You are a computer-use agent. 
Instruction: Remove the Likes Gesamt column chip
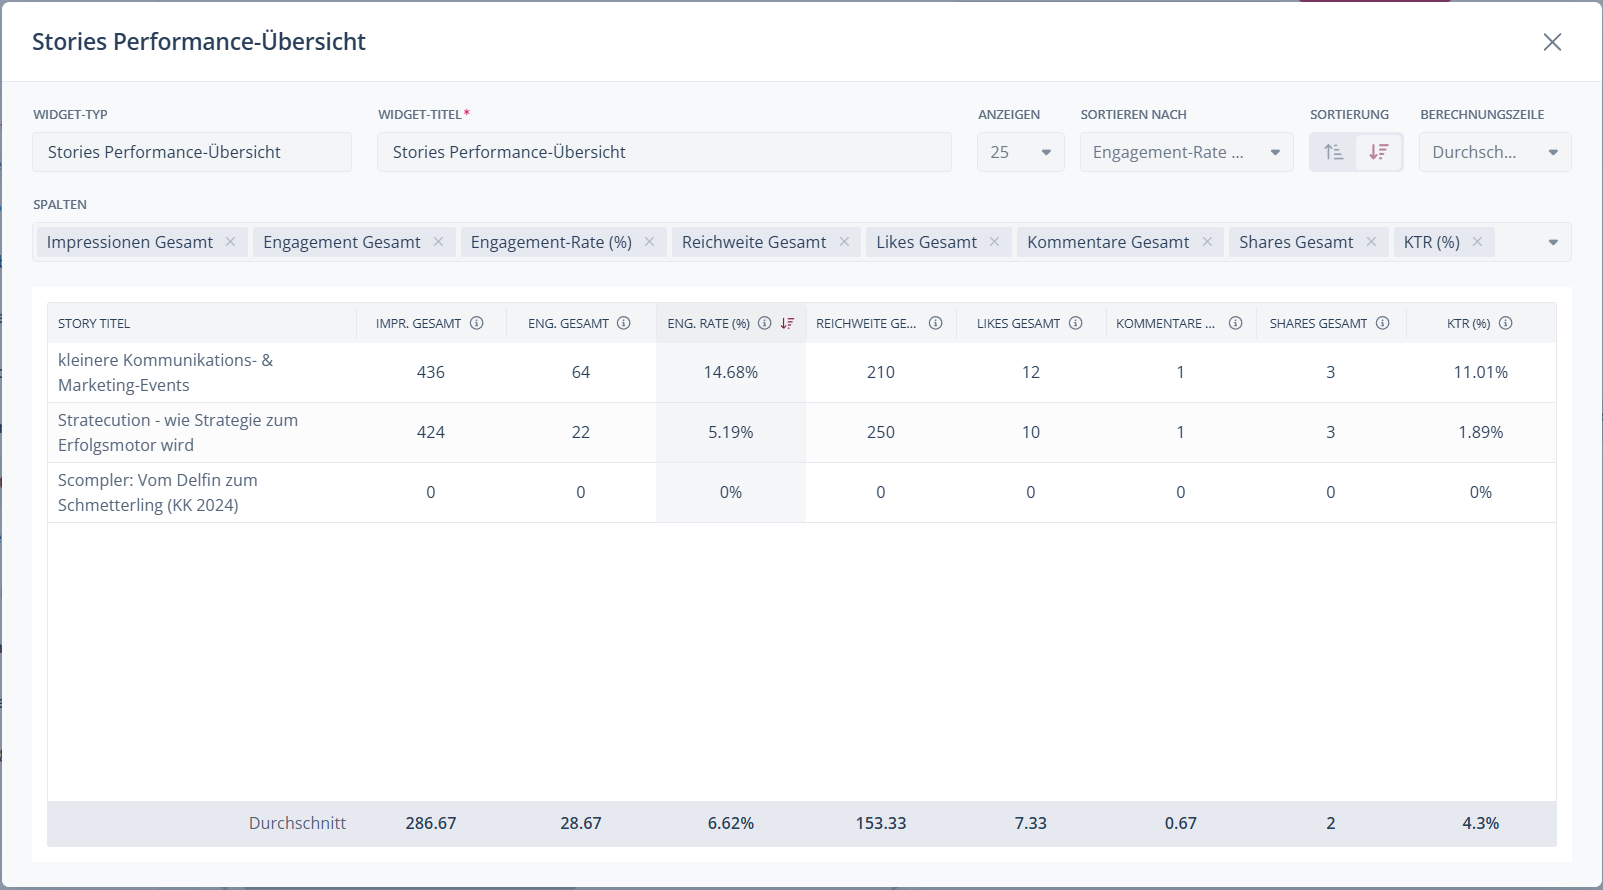point(994,242)
